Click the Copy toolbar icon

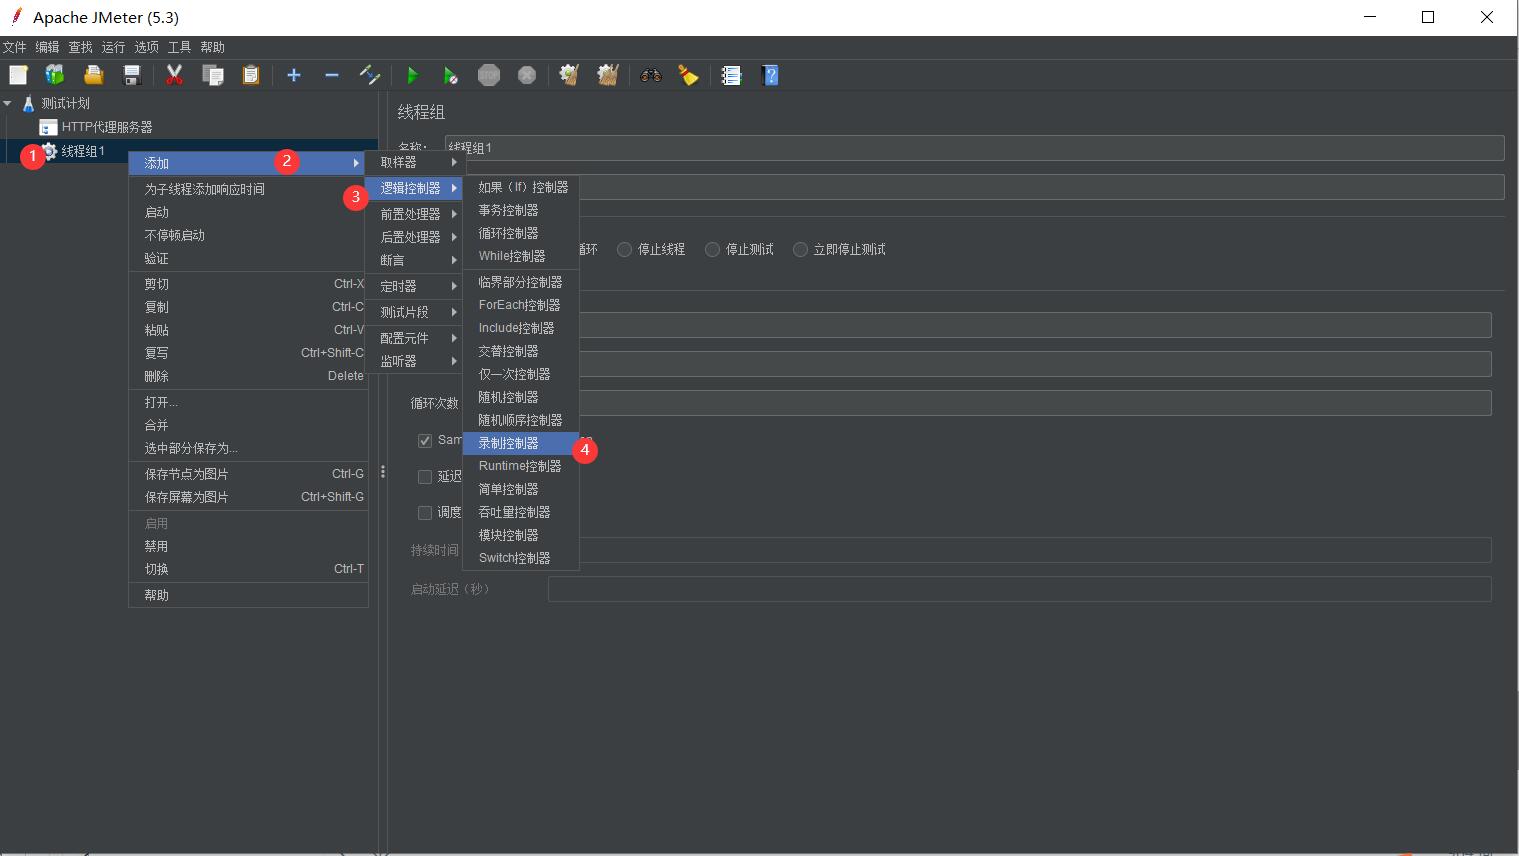click(x=212, y=75)
